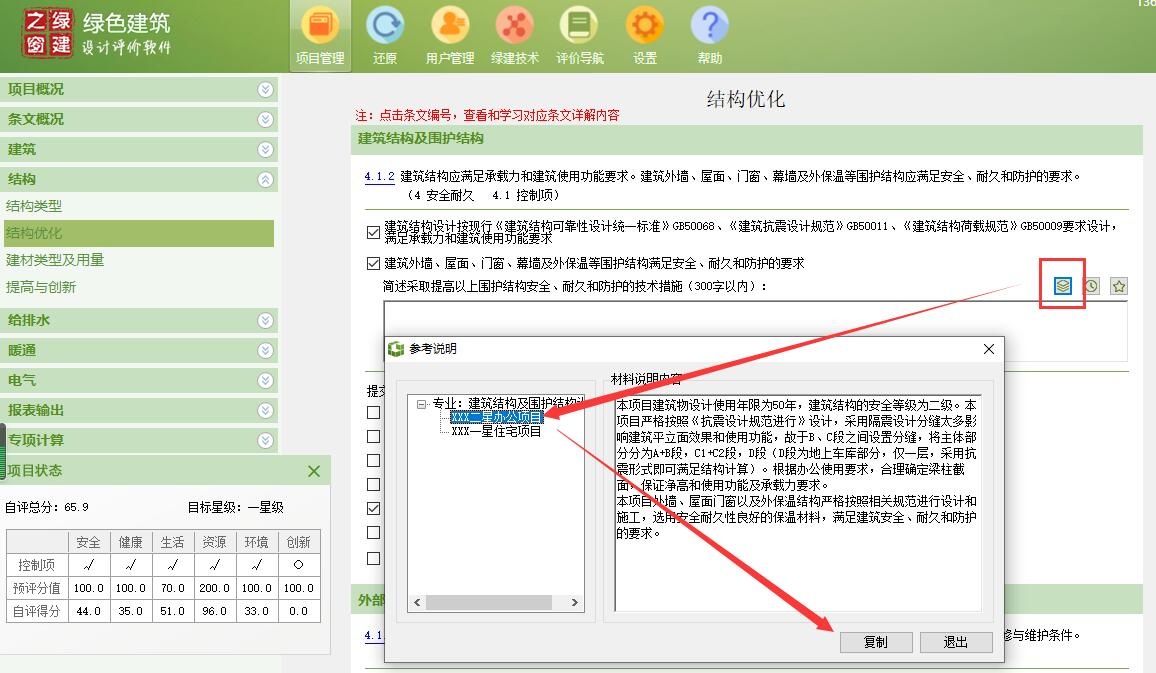Viewport: 1156px width, 673px height.
Task: Toggle the 建筑外墙、屋面、门窗 requirement checkbox
Action: [x=374, y=264]
